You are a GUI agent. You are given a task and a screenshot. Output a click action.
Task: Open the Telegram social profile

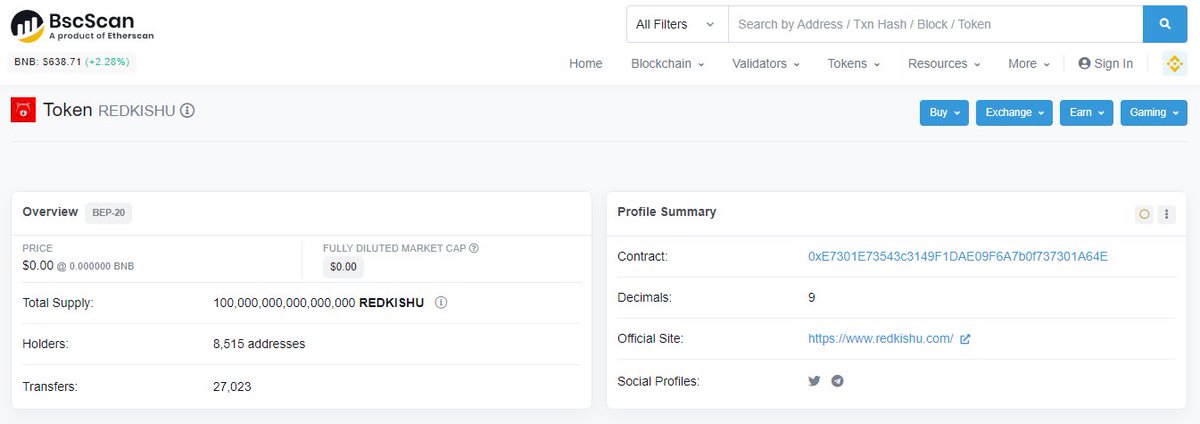click(x=838, y=381)
